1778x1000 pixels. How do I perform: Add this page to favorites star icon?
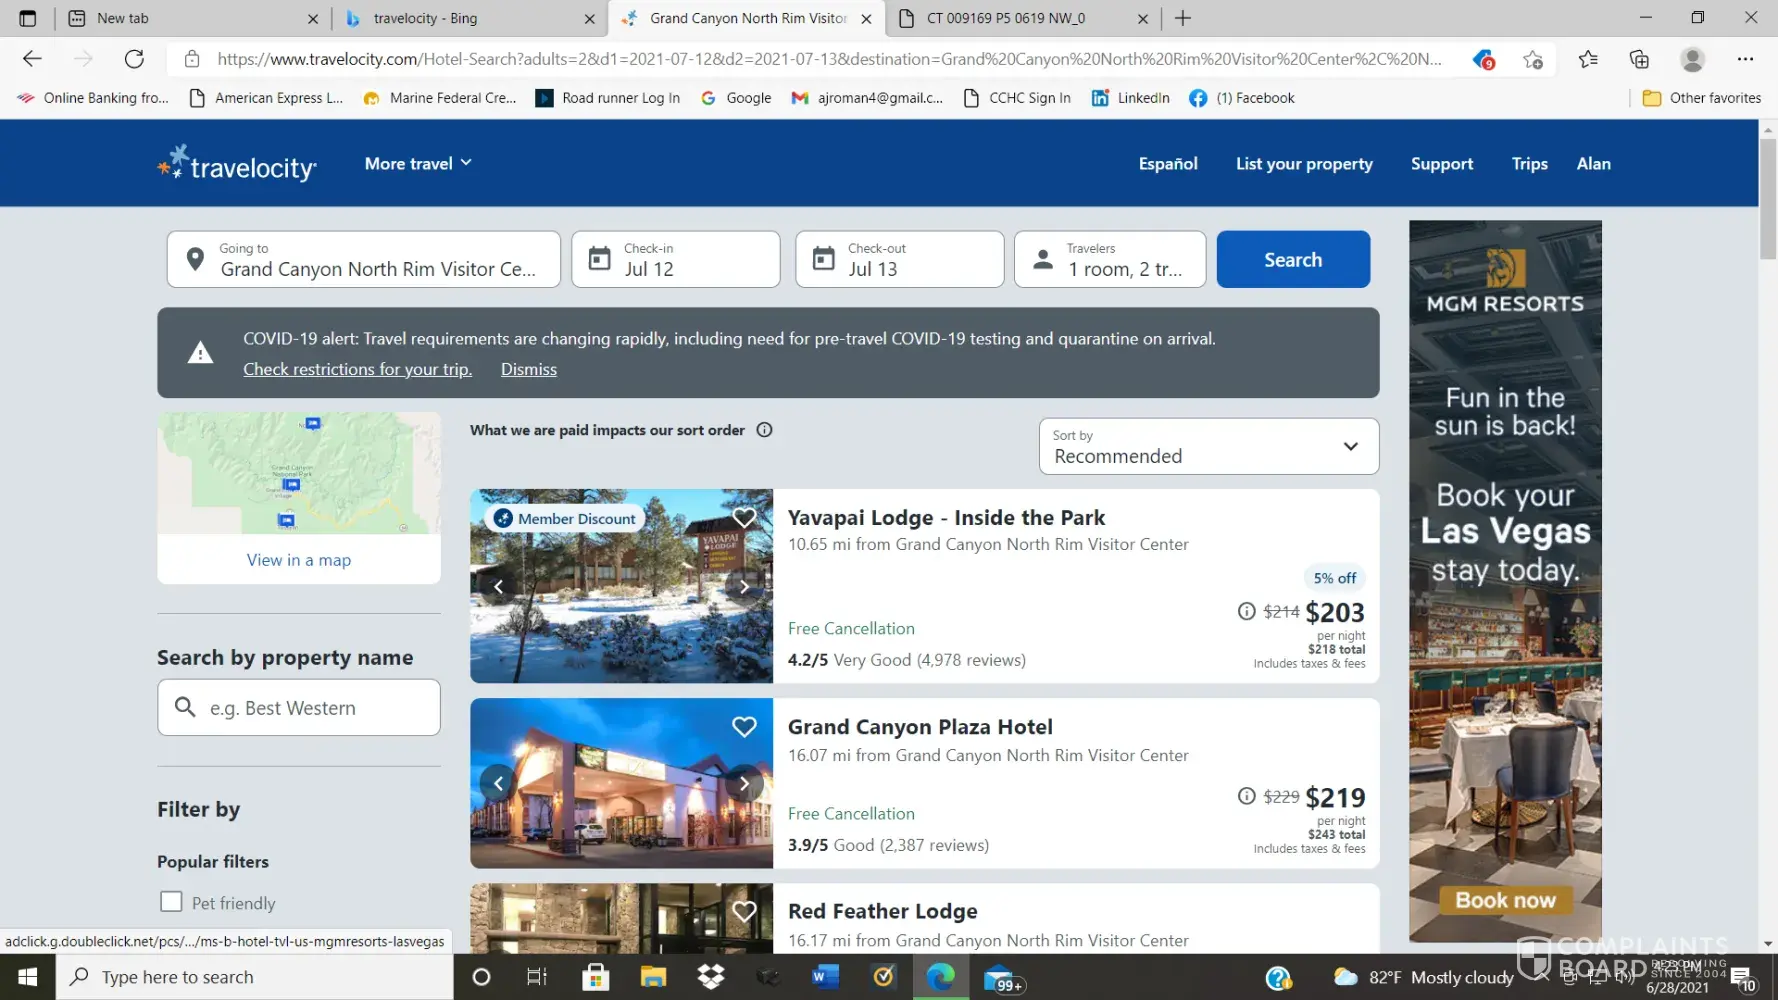pyautogui.click(x=1532, y=59)
